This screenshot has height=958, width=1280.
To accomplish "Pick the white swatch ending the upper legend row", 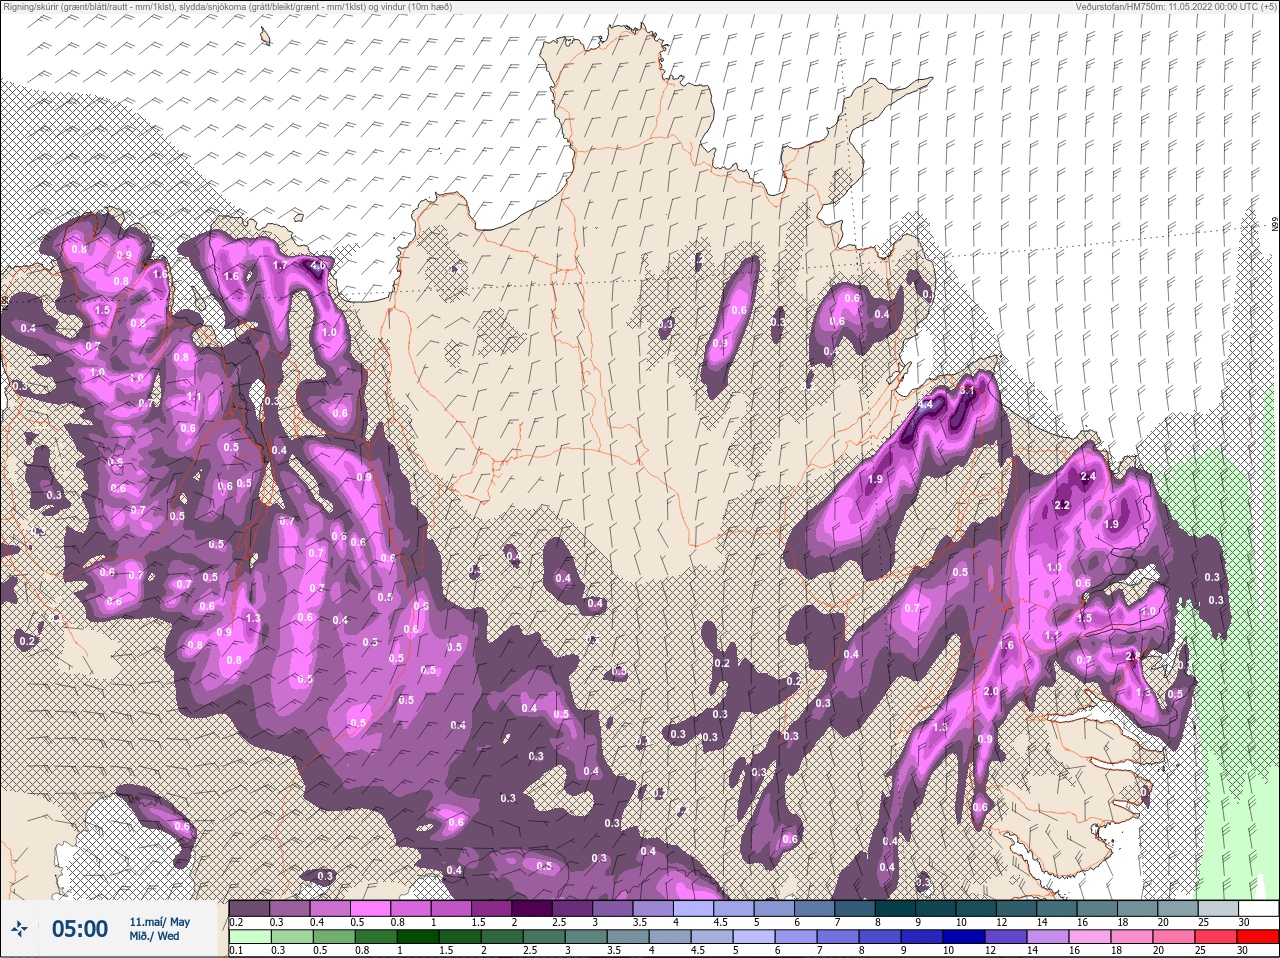I will pos(1258,908).
